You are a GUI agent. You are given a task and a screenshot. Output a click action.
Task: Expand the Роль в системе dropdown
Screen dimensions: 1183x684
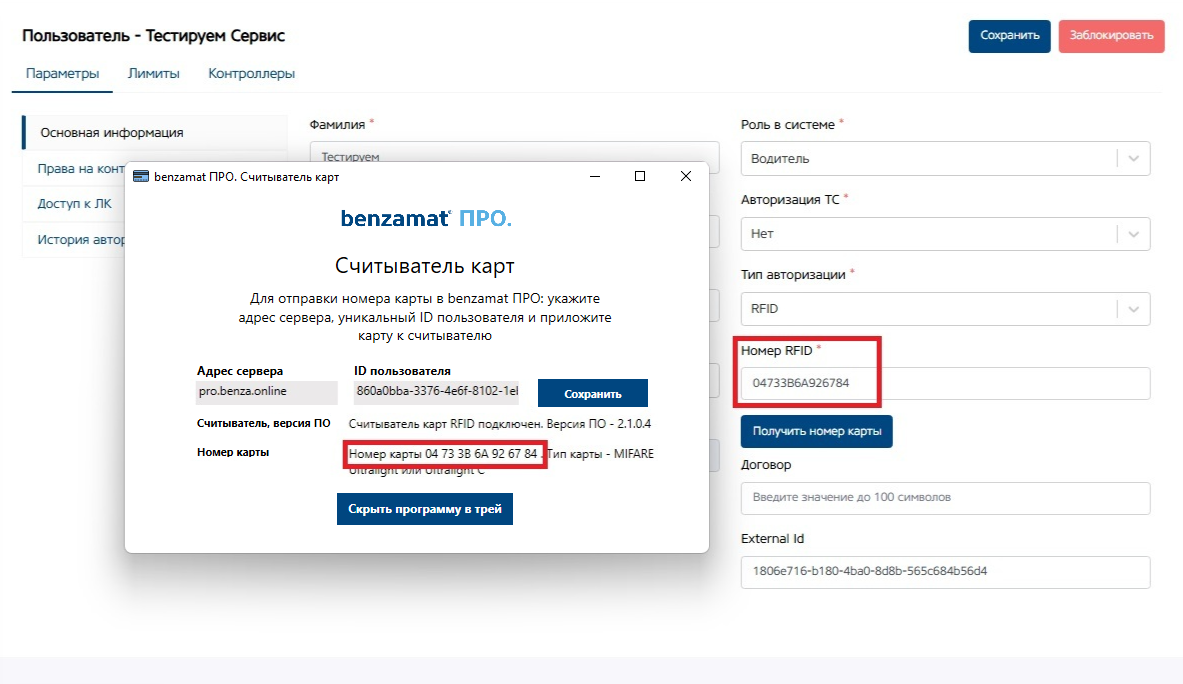[x=945, y=158]
